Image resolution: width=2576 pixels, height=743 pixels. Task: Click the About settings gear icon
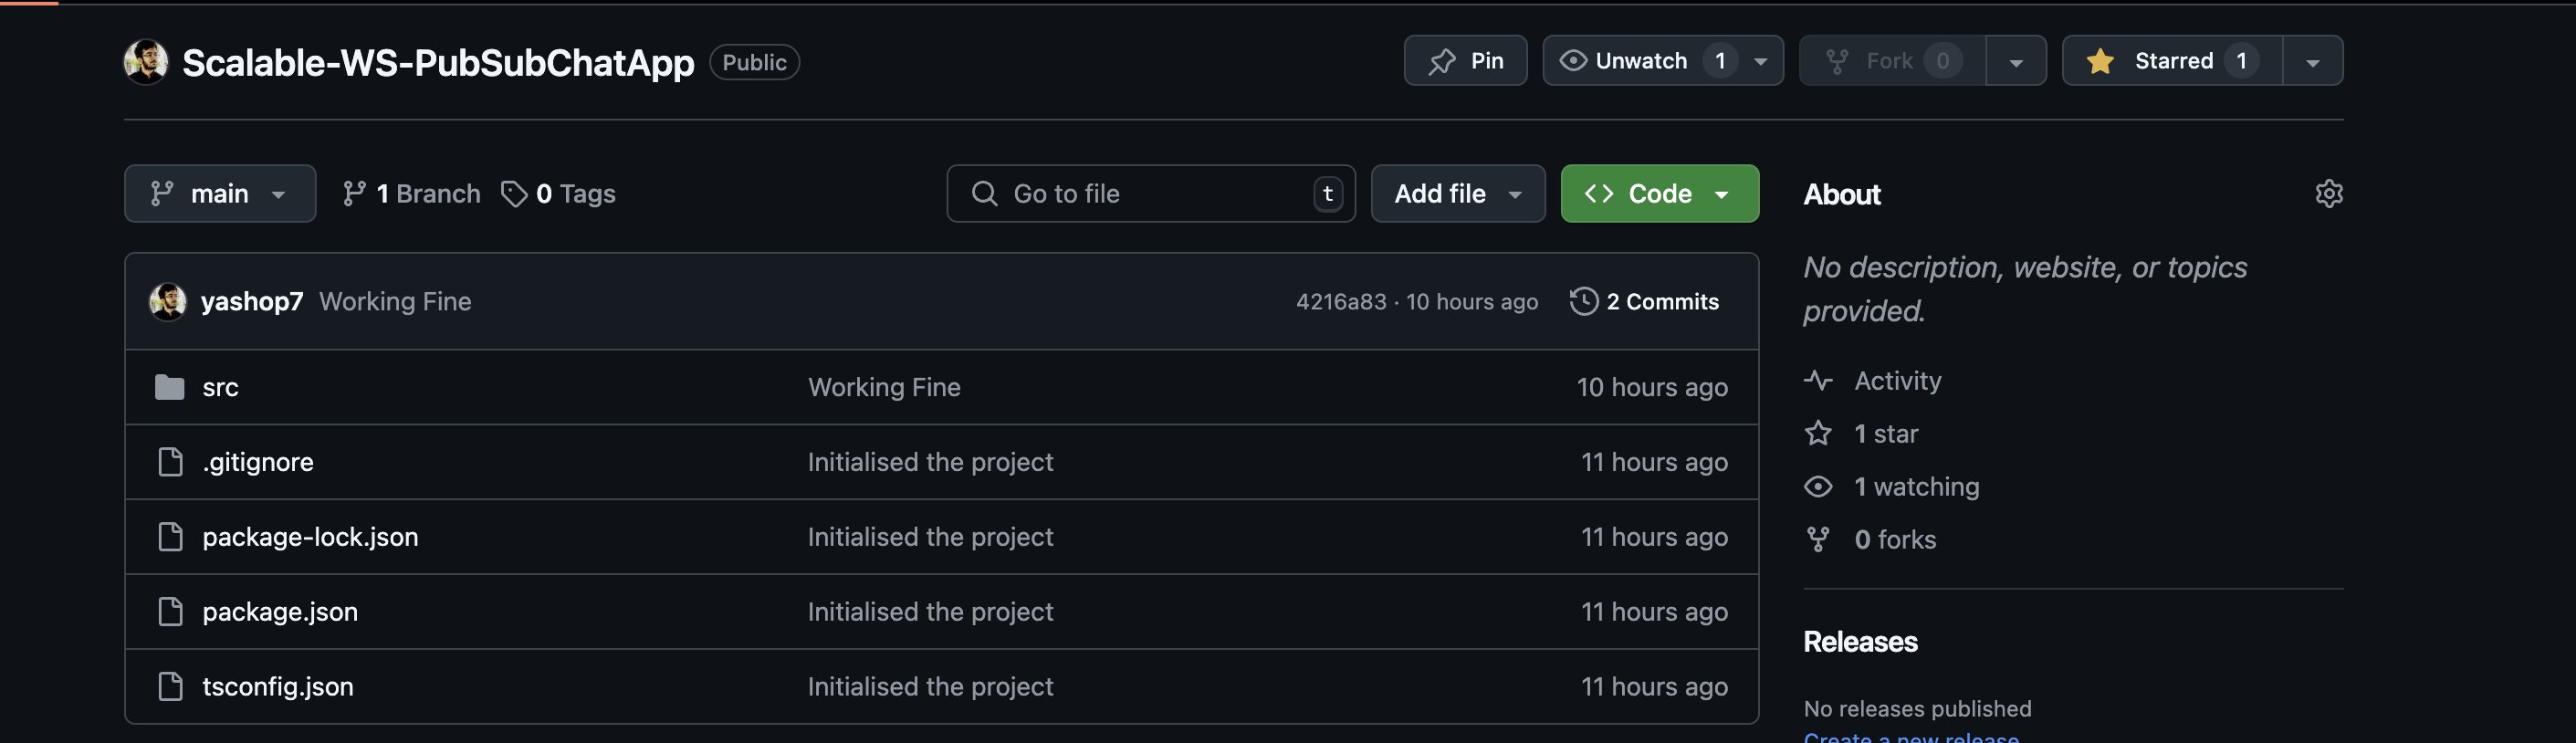(2328, 194)
